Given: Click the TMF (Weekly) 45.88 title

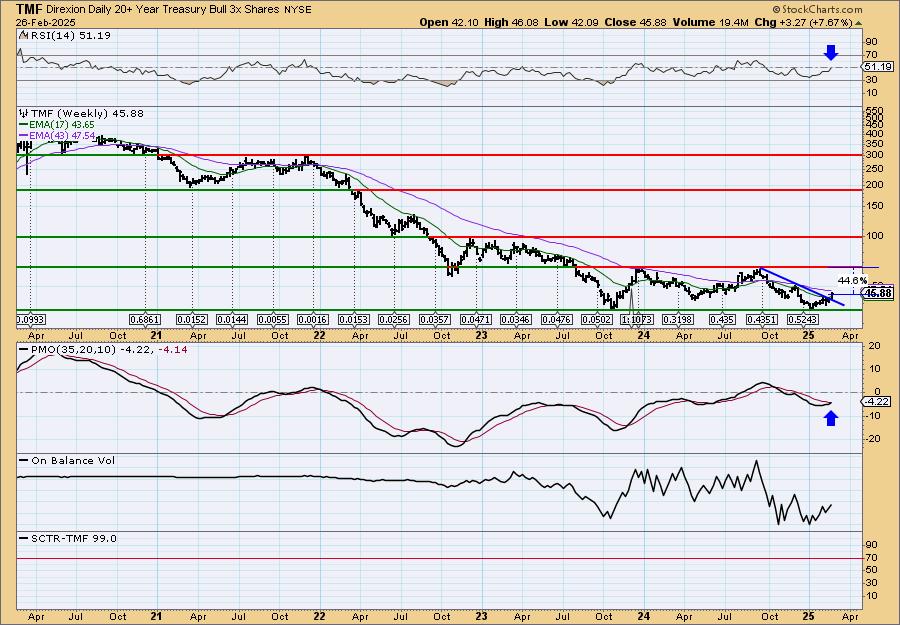Looking at the screenshot, I should (x=86, y=113).
